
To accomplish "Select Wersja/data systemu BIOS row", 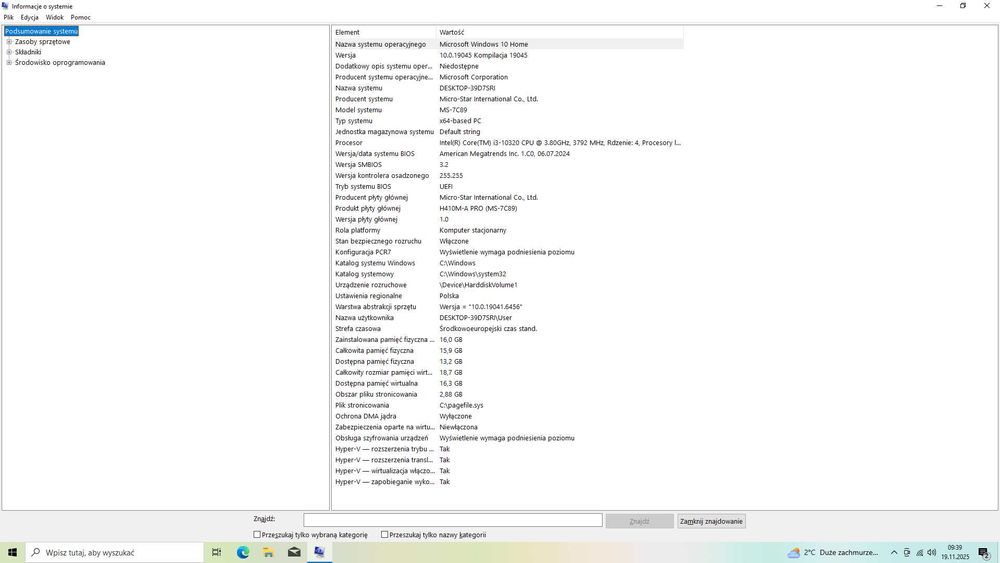I will pyautogui.click(x=508, y=154).
